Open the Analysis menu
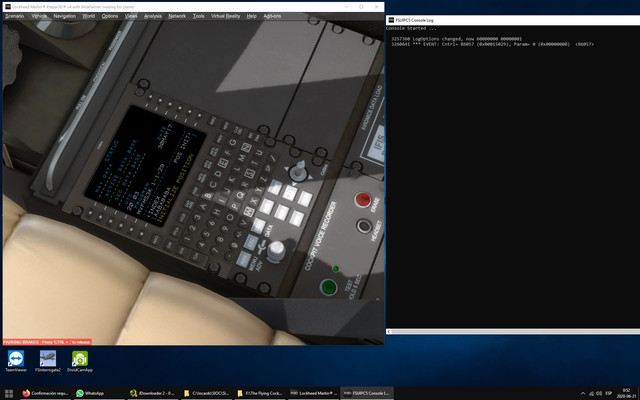 (153, 16)
